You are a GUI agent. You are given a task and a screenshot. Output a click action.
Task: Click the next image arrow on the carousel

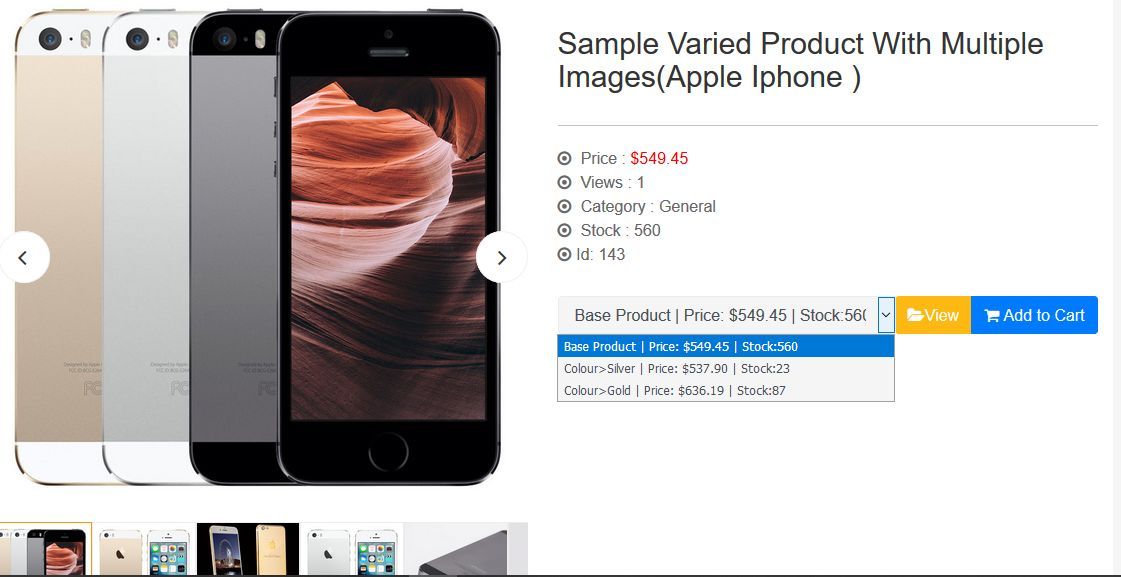[x=501, y=257]
